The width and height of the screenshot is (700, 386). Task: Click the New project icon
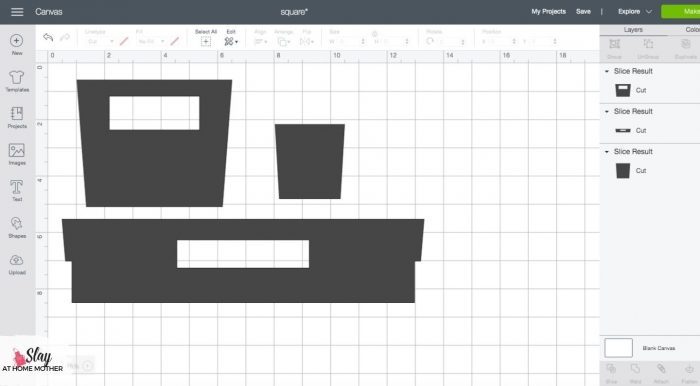point(17,44)
